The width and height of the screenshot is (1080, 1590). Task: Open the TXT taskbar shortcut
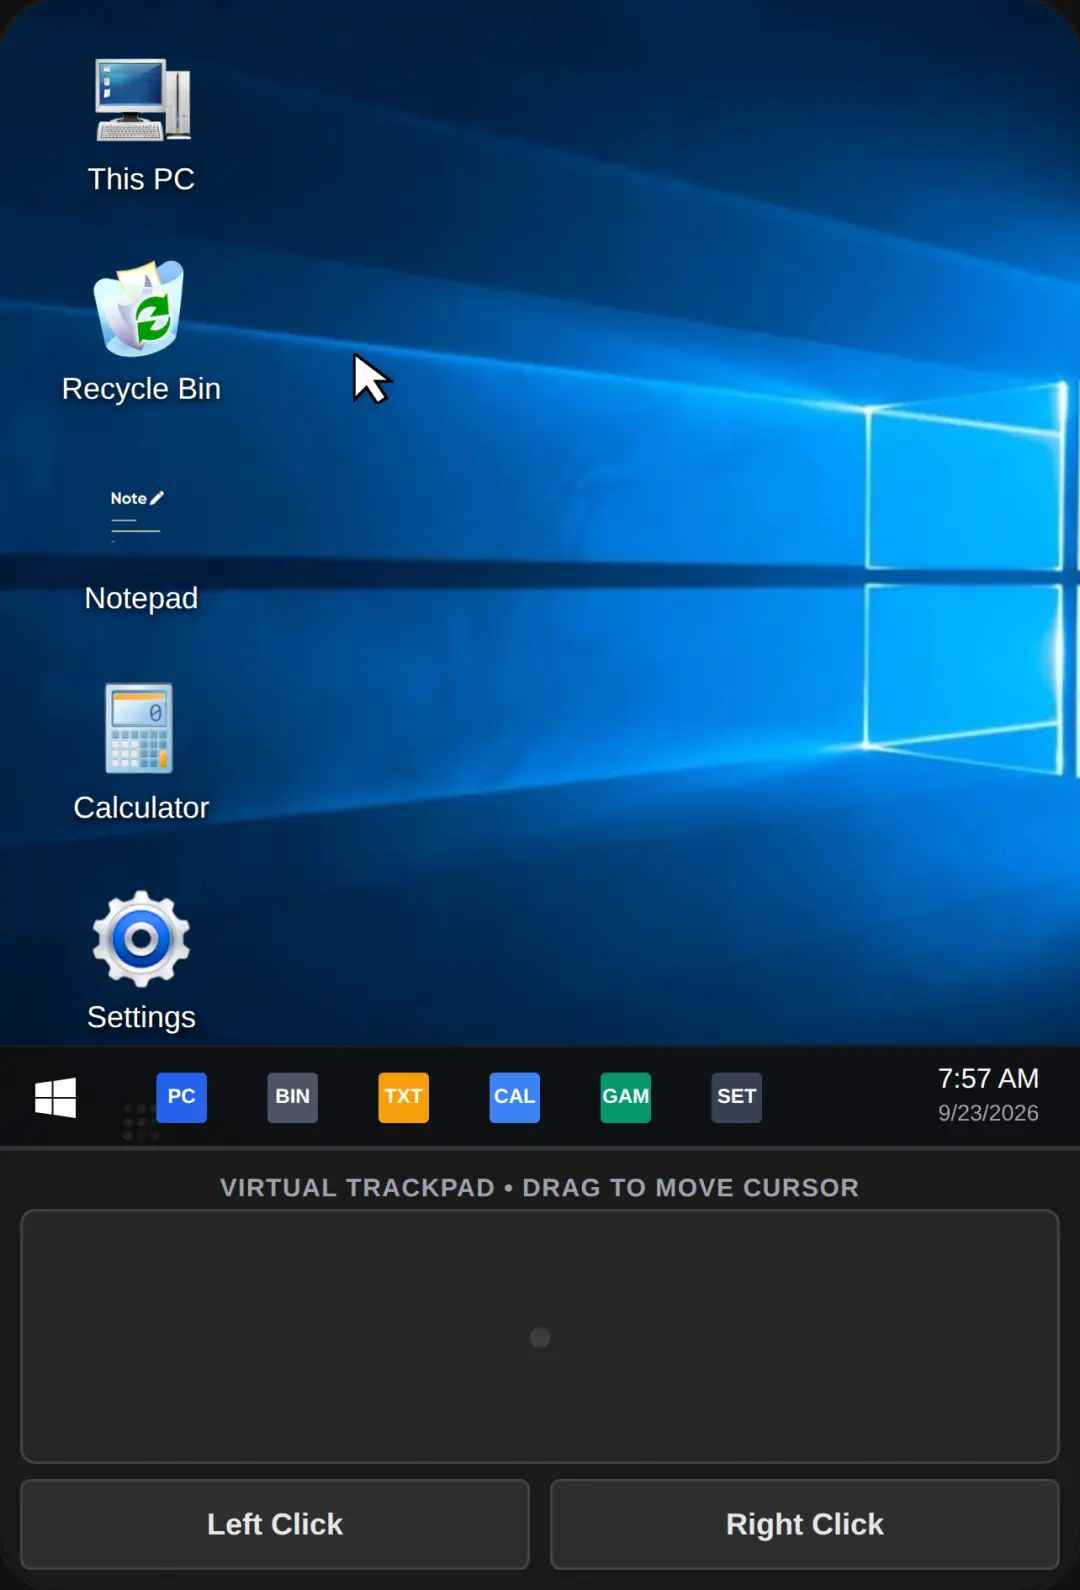point(403,1097)
